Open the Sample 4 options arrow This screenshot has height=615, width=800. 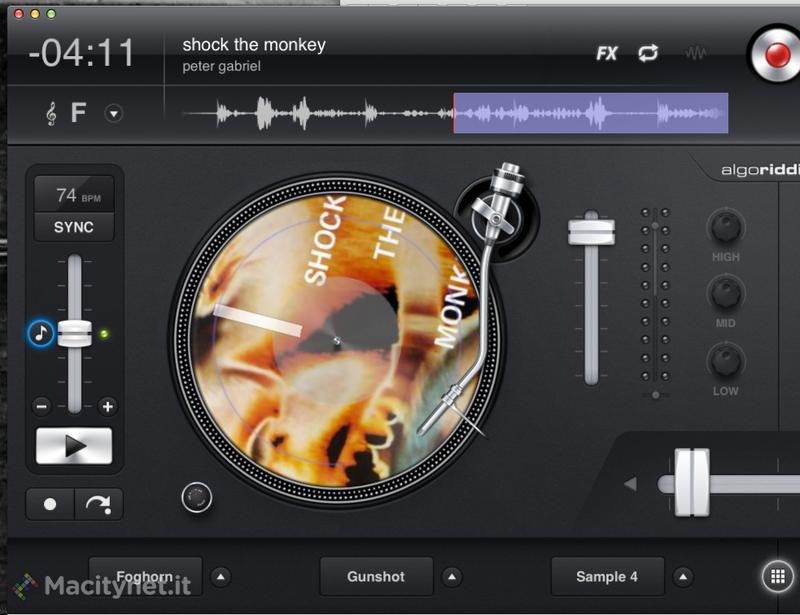click(683, 577)
